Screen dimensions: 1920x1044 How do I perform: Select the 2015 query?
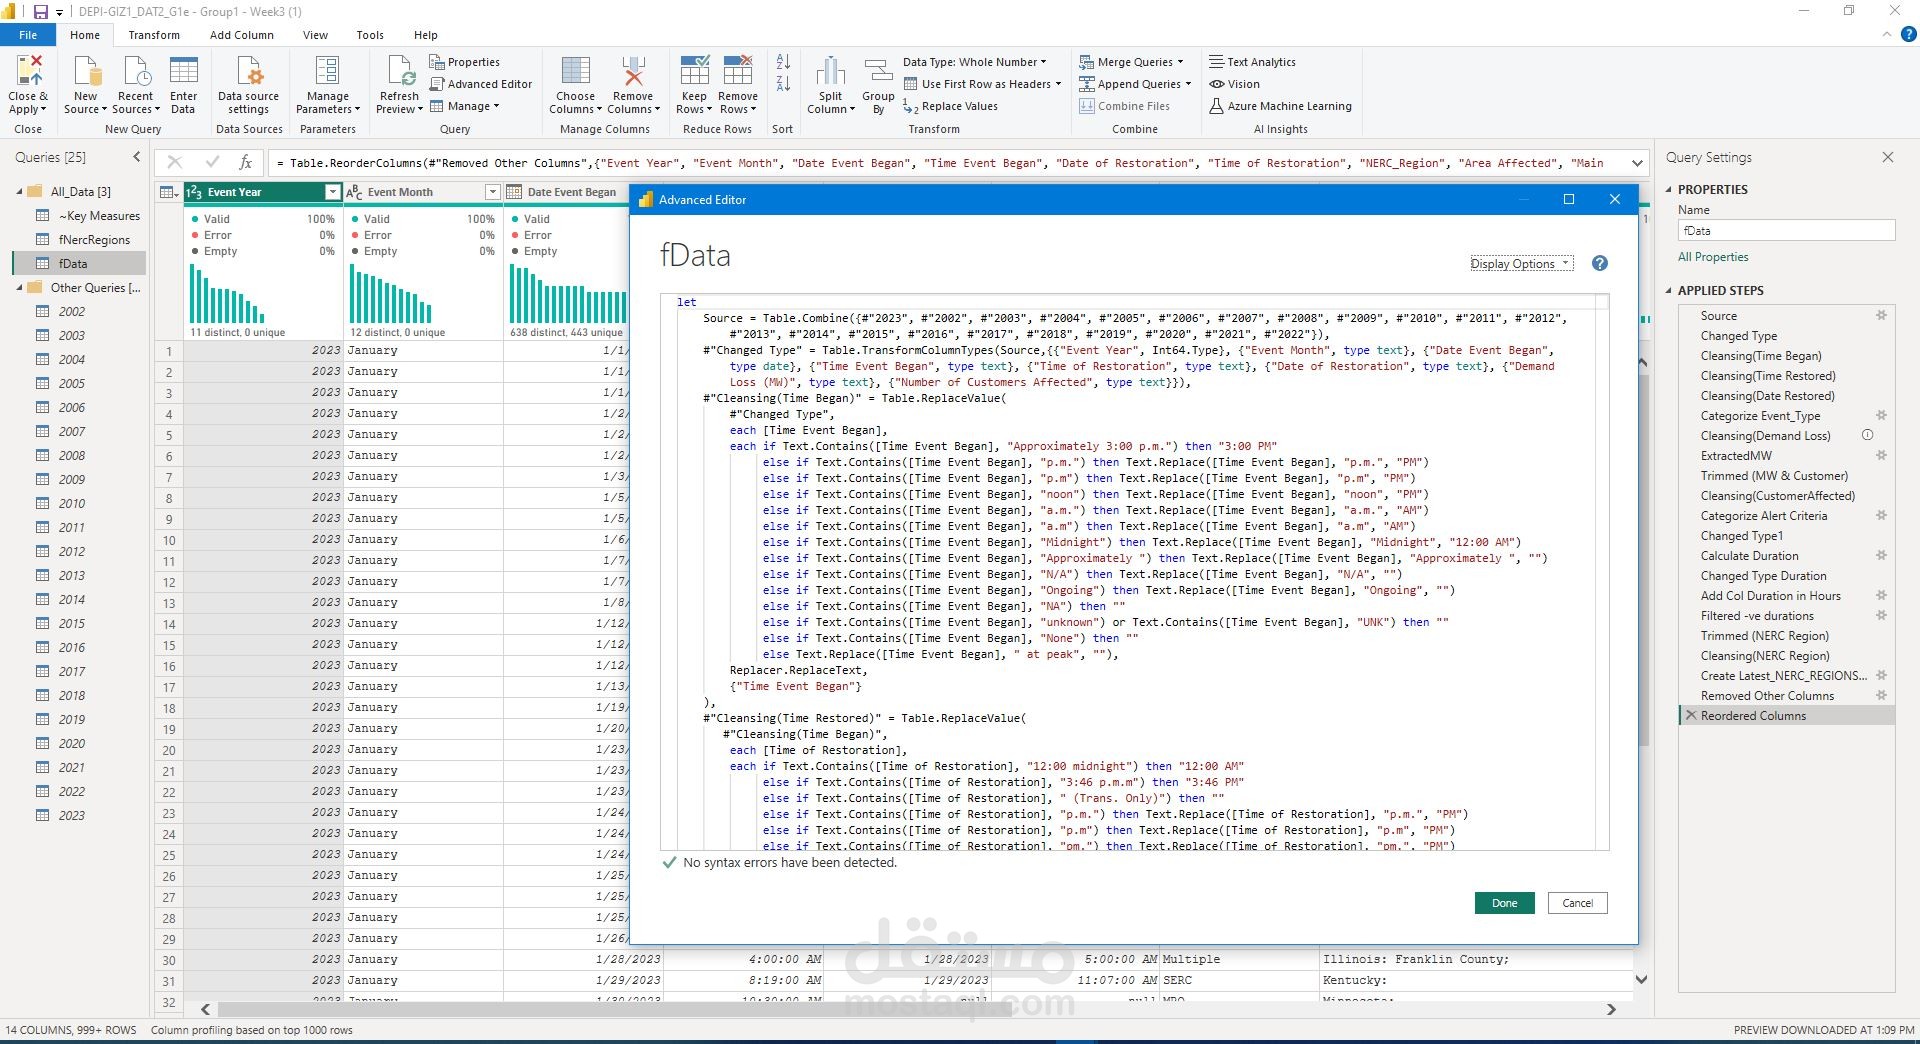(x=72, y=623)
